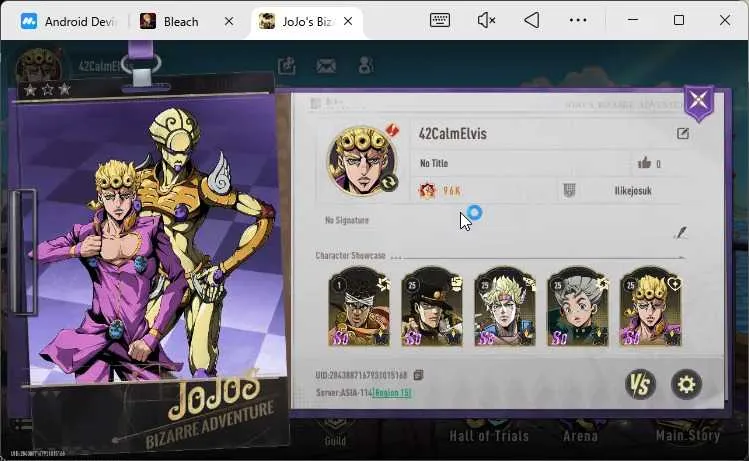The height and width of the screenshot is (461, 749).
Task: Select the Koichi showcase character card
Action: pyautogui.click(x=578, y=306)
